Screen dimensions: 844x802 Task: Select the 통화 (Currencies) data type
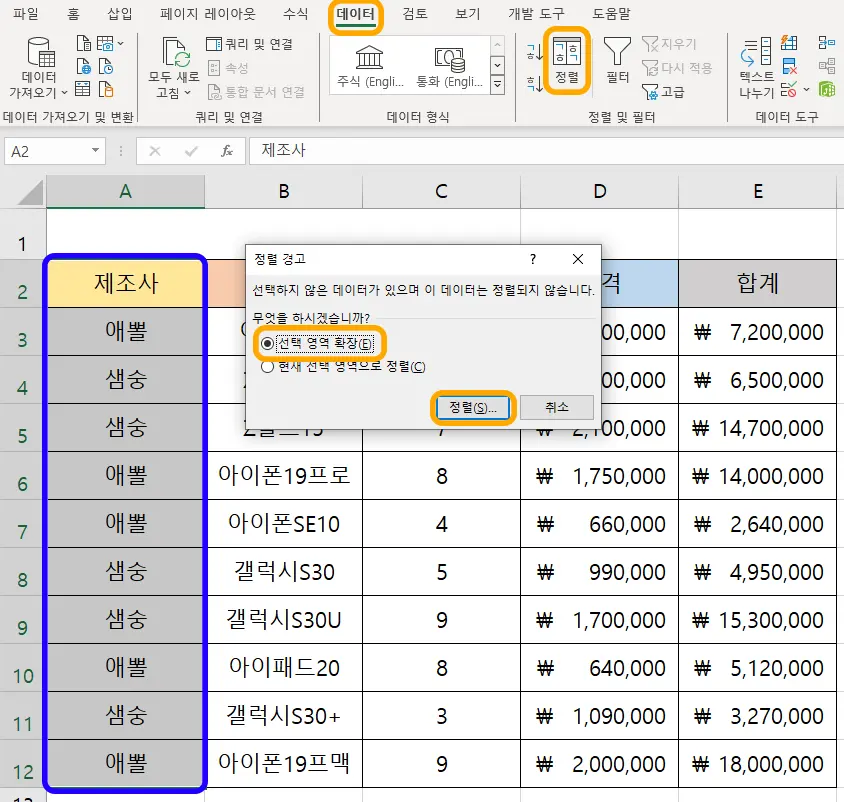[x=449, y=66]
